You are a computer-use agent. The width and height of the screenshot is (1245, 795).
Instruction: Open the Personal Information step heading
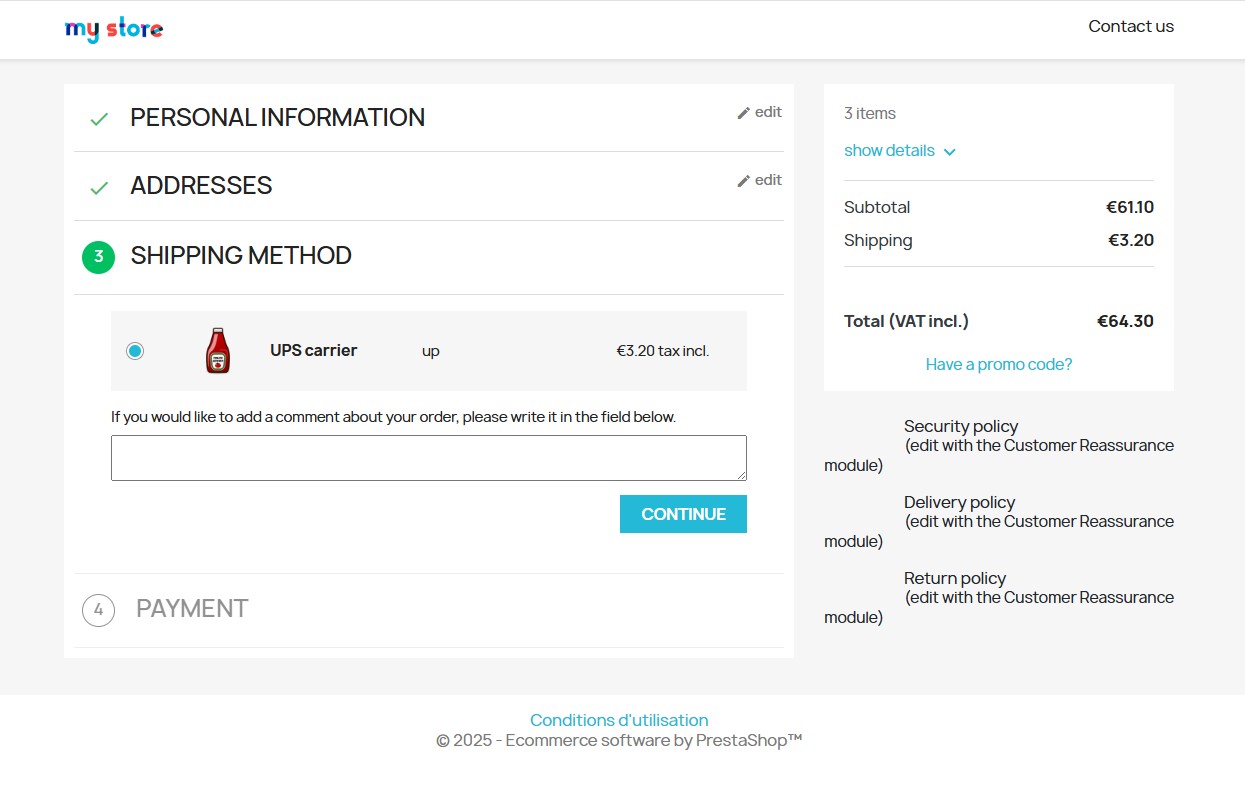point(277,118)
